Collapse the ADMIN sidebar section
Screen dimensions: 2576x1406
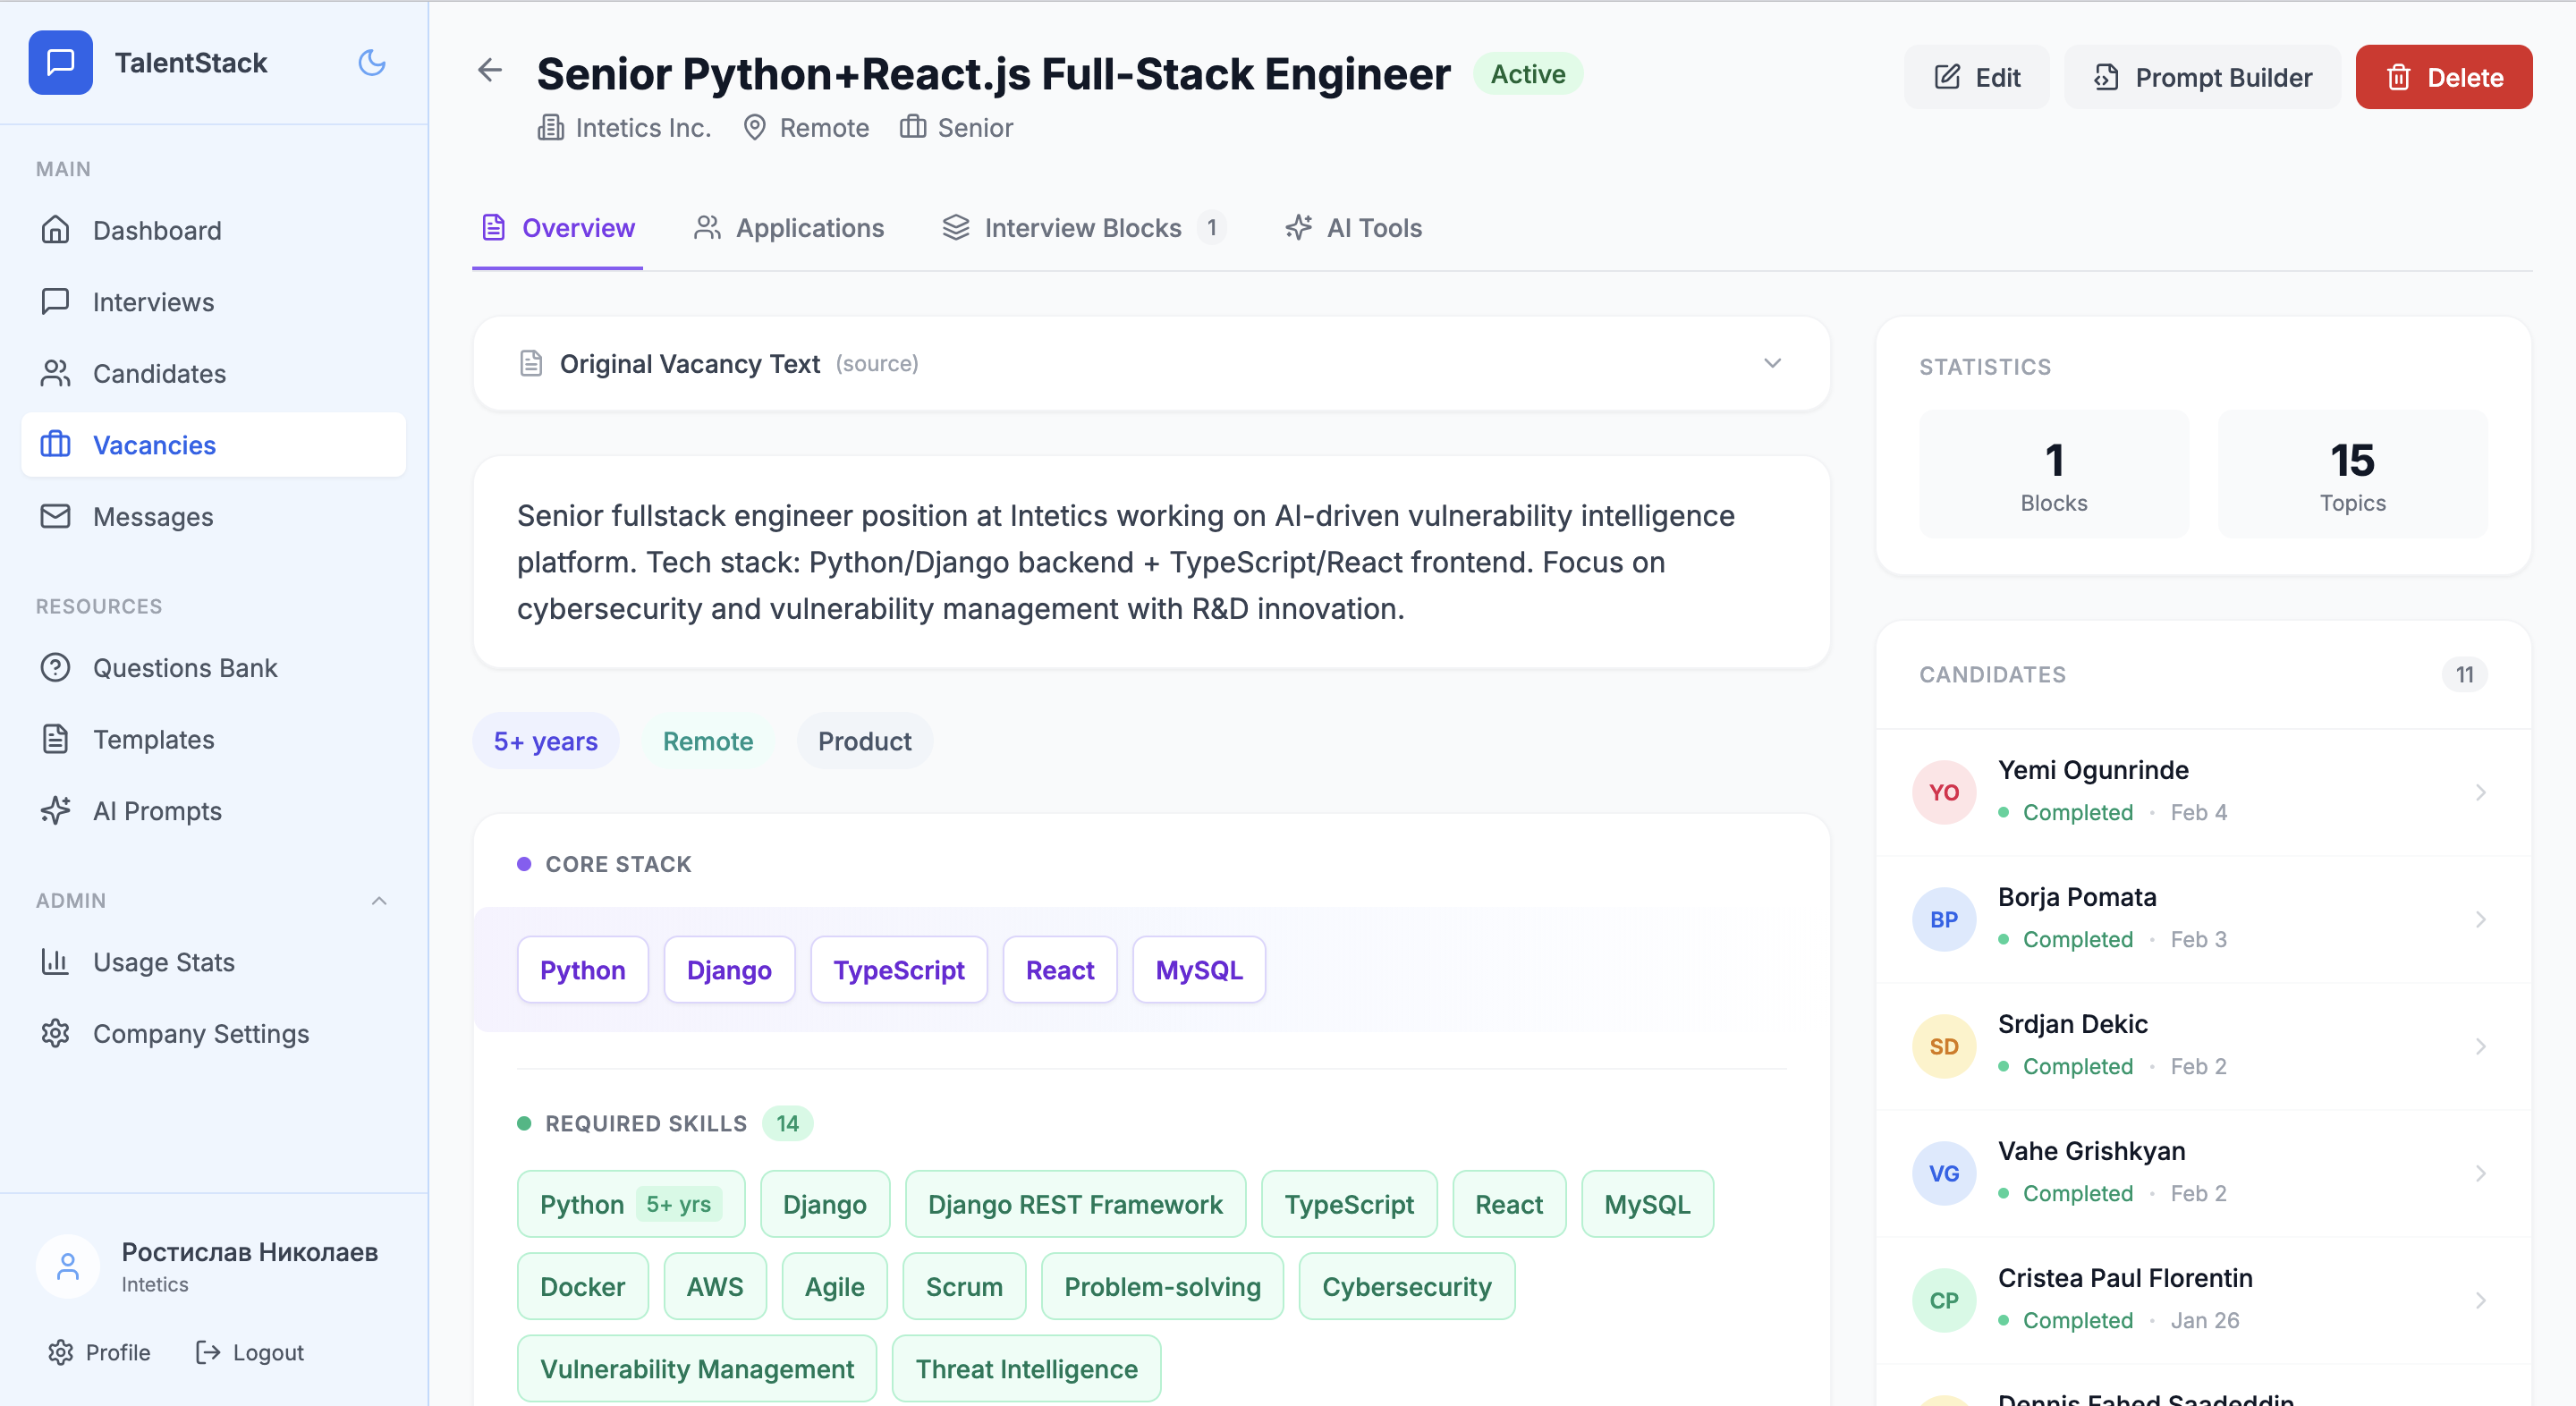tap(379, 901)
